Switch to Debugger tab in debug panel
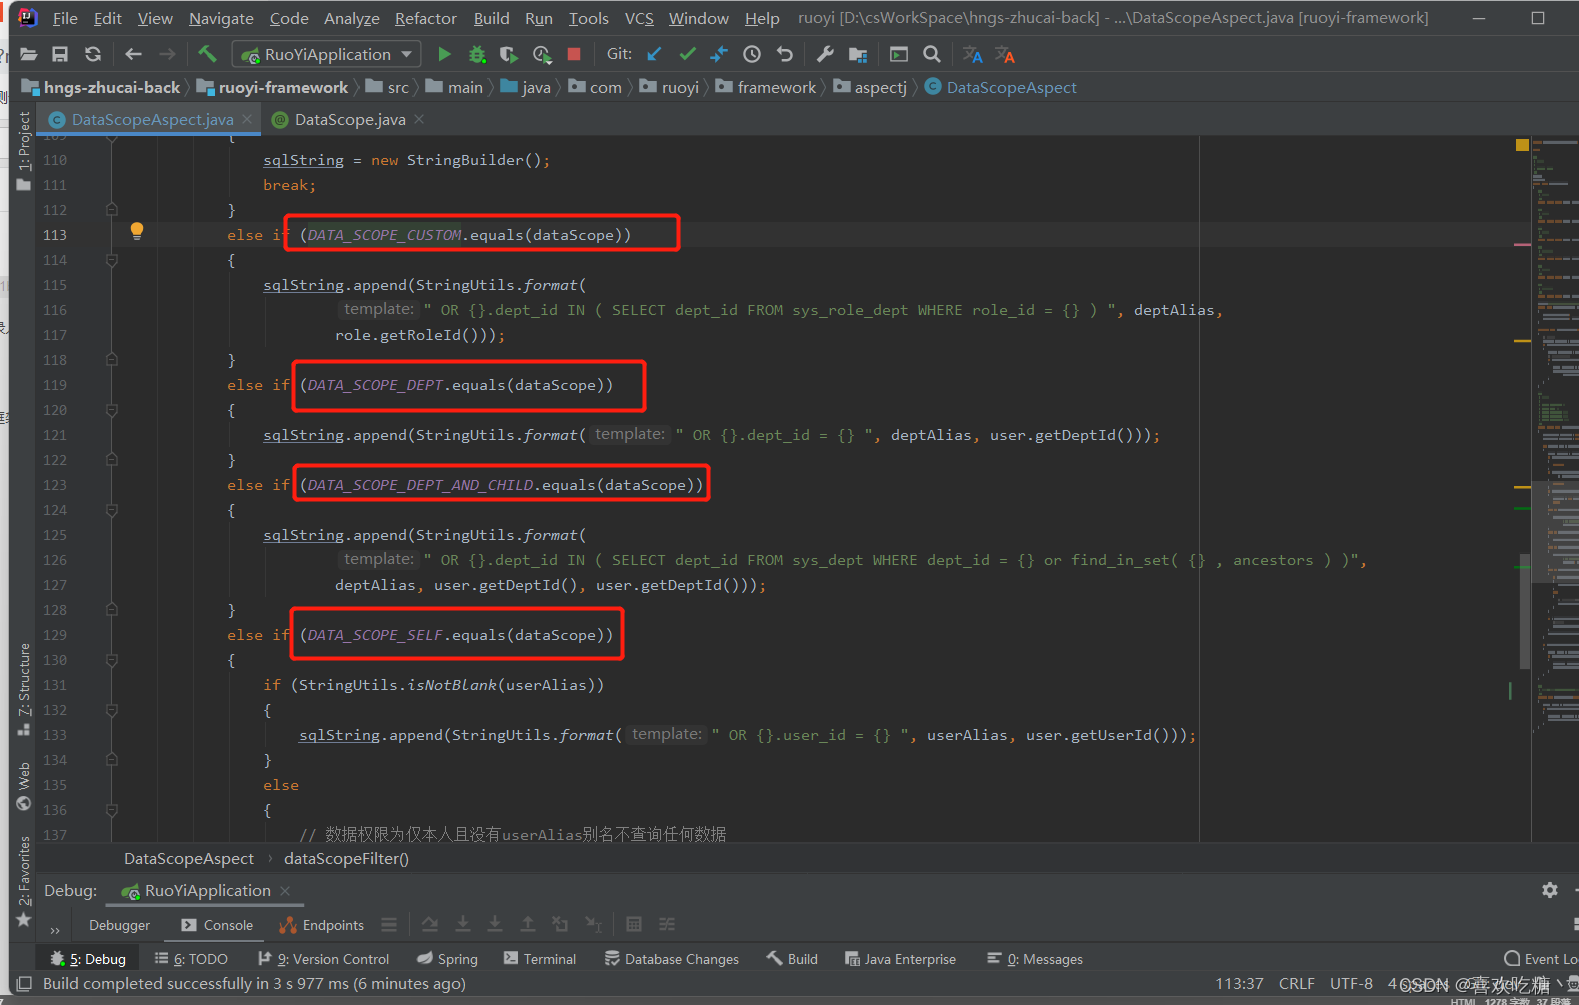 point(119,925)
